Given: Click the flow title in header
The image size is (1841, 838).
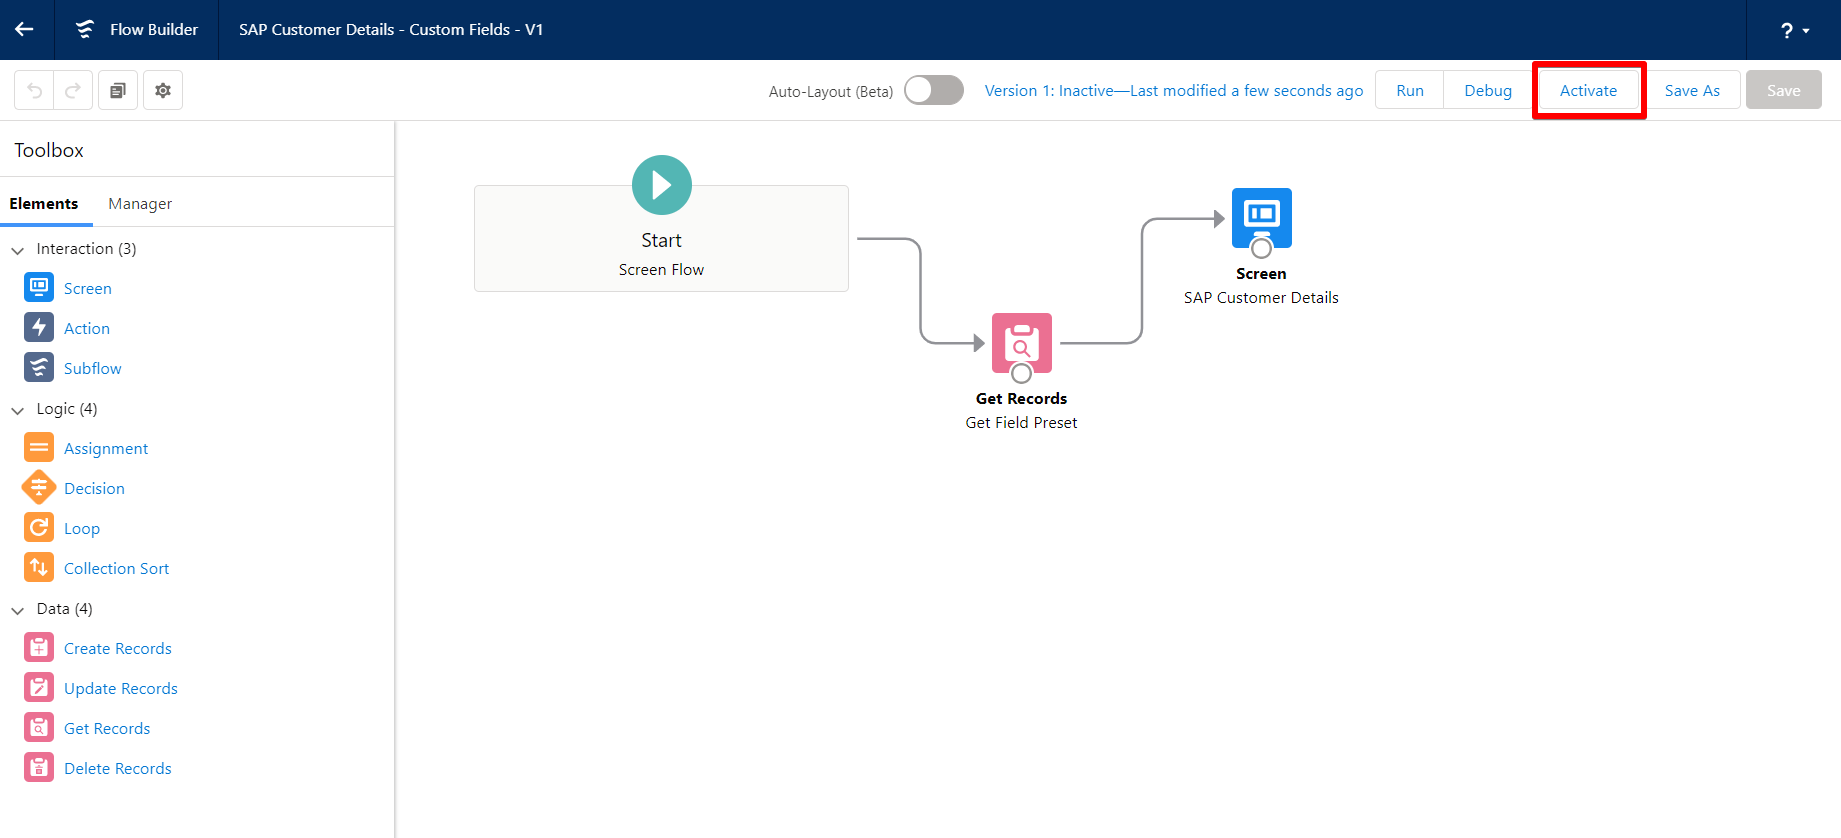Looking at the screenshot, I should [391, 29].
